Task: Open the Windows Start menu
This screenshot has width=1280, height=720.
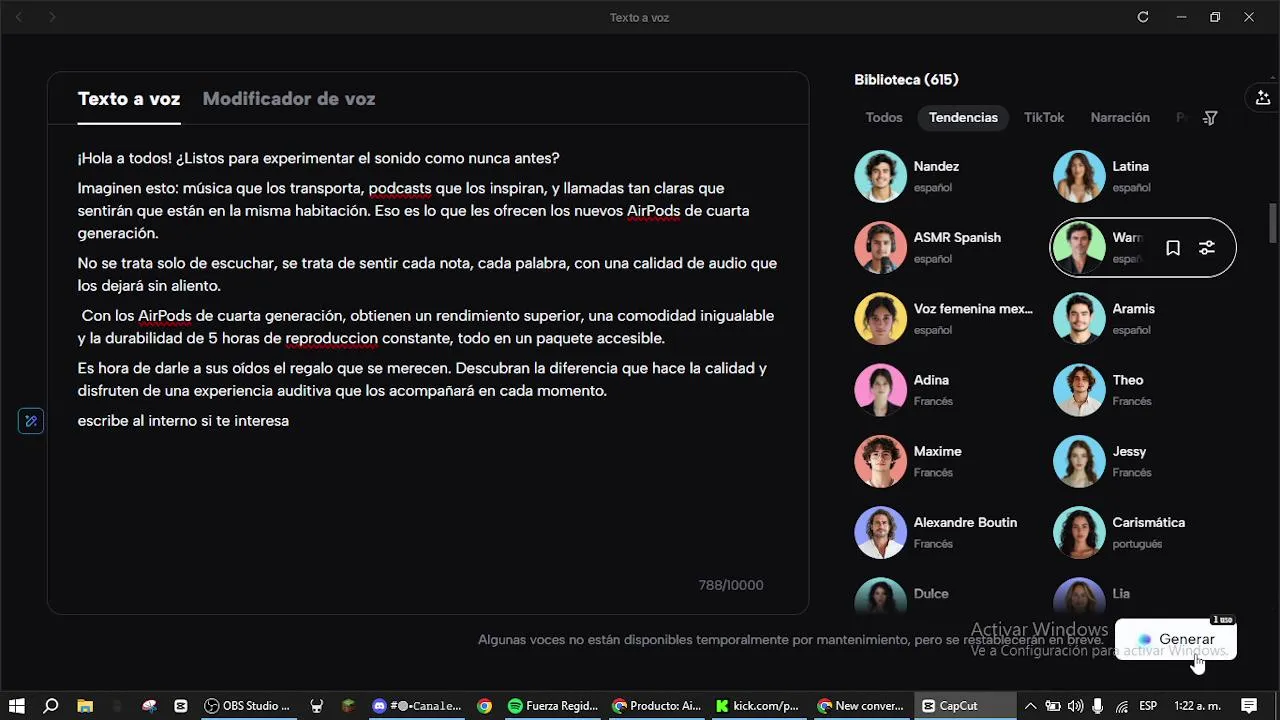Action: tap(17, 705)
